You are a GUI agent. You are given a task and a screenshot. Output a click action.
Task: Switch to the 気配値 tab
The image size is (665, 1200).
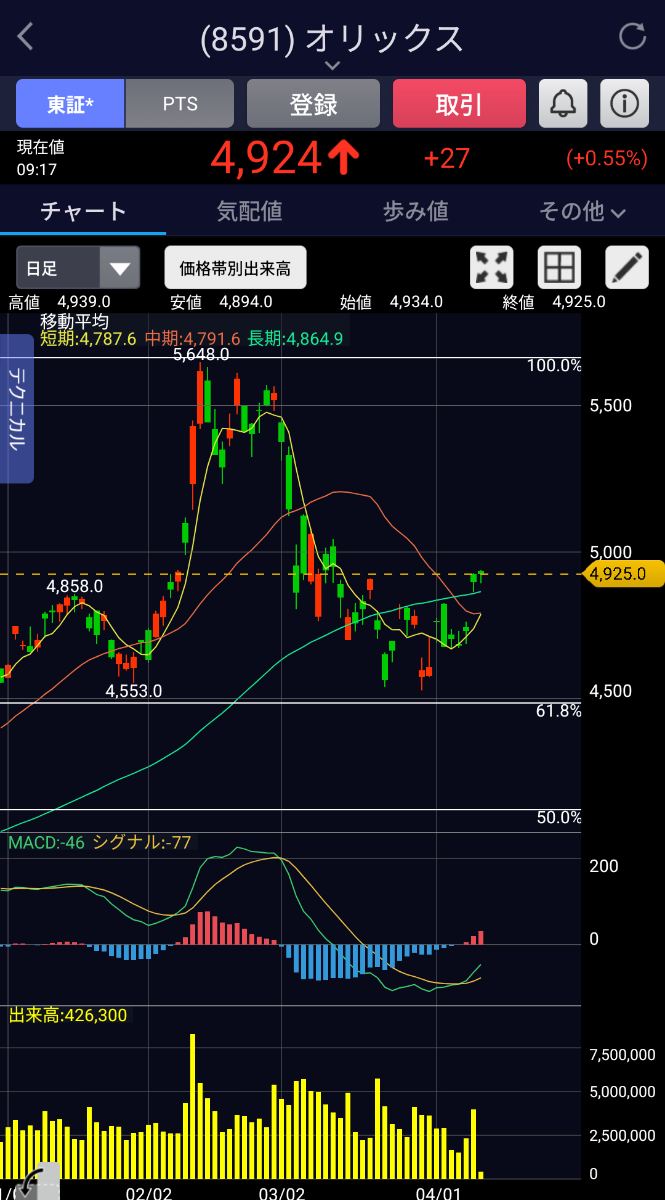(249, 211)
